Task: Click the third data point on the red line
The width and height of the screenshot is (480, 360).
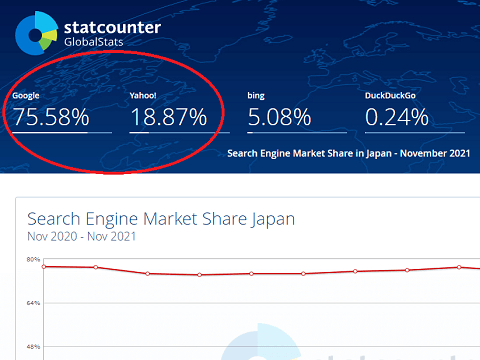Action: click(x=148, y=274)
